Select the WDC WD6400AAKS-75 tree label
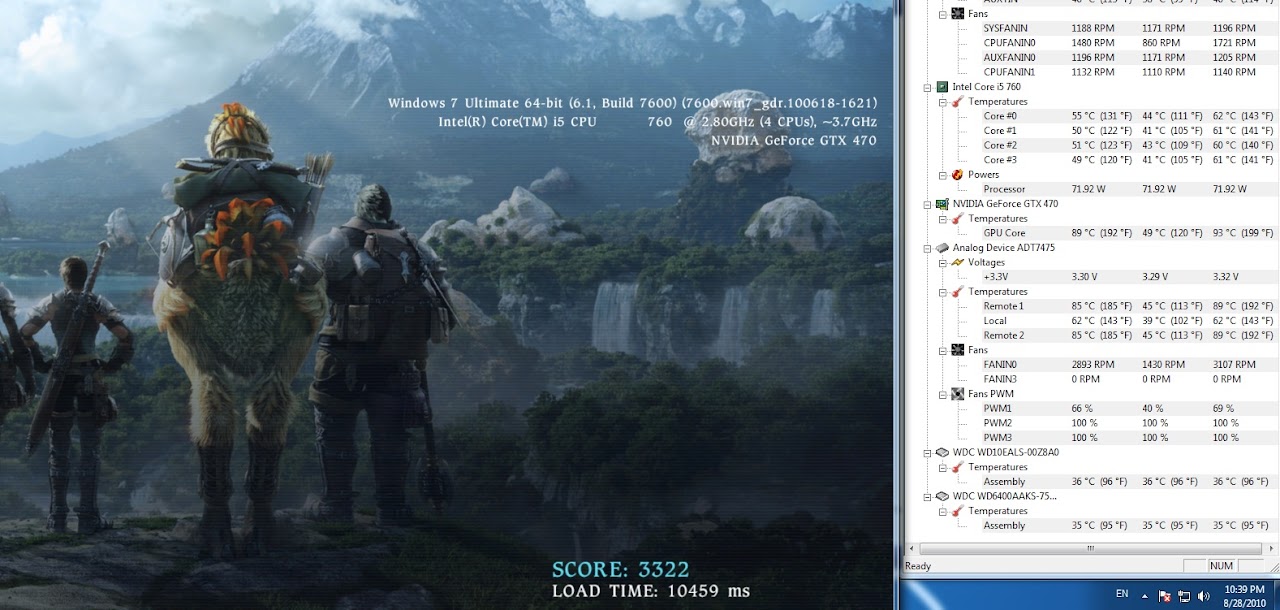 pos(1005,496)
